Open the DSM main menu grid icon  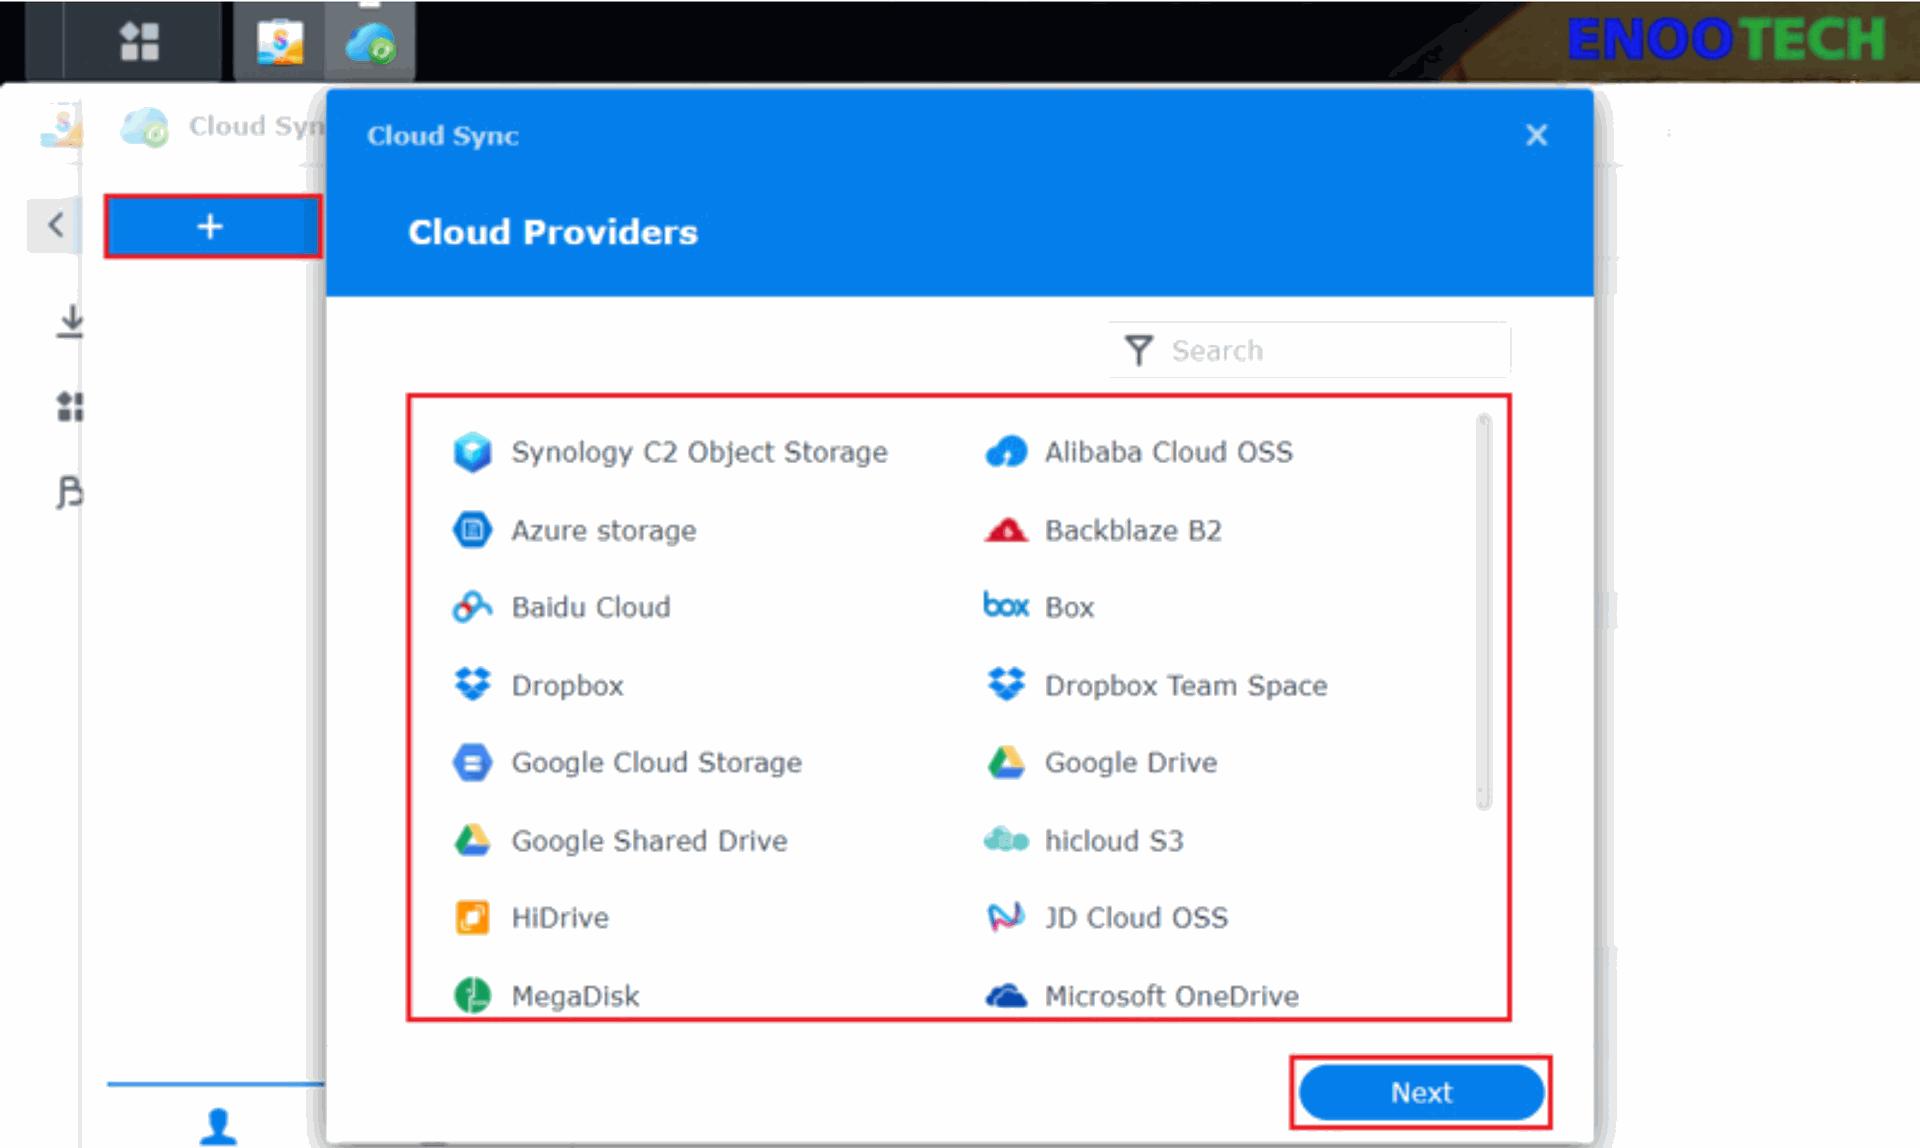click(x=139, y=42)
